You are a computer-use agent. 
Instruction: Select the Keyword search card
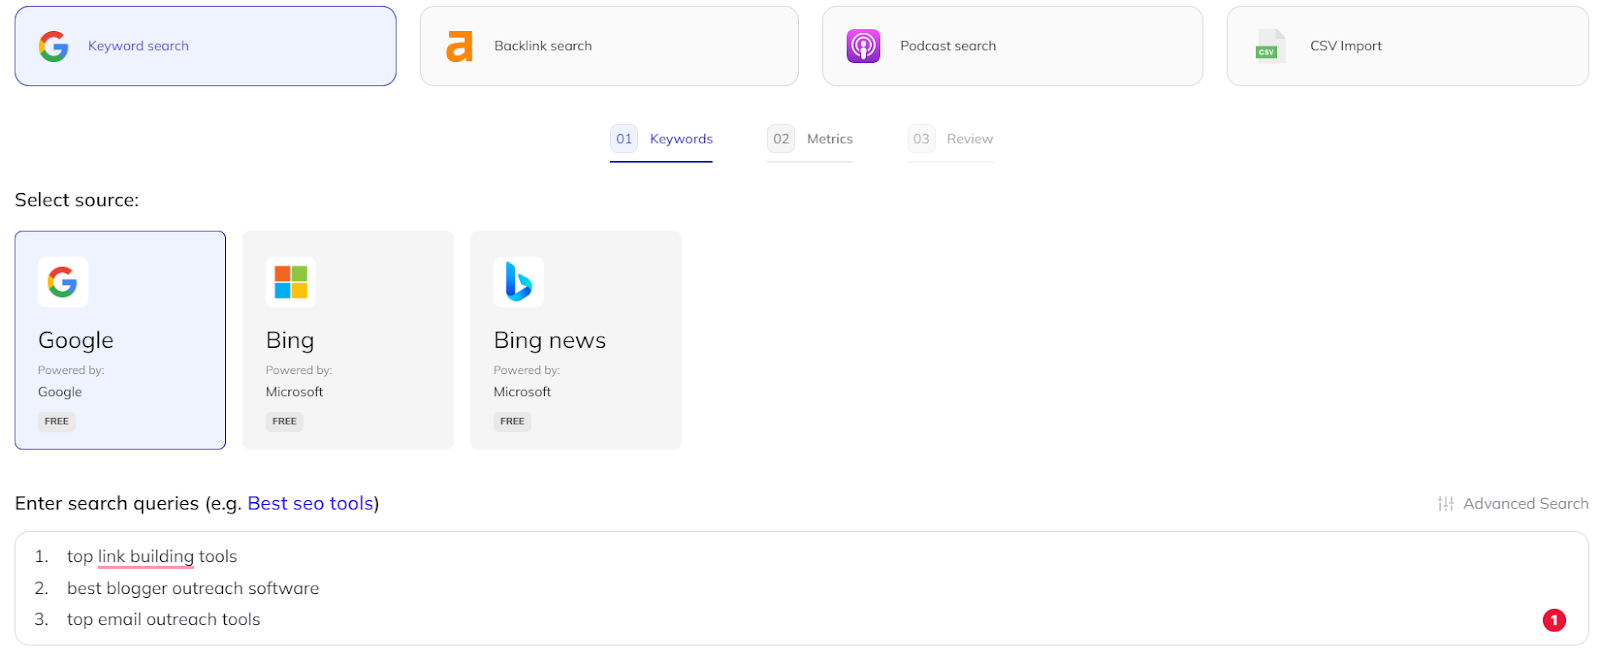[x=205, y=46]
